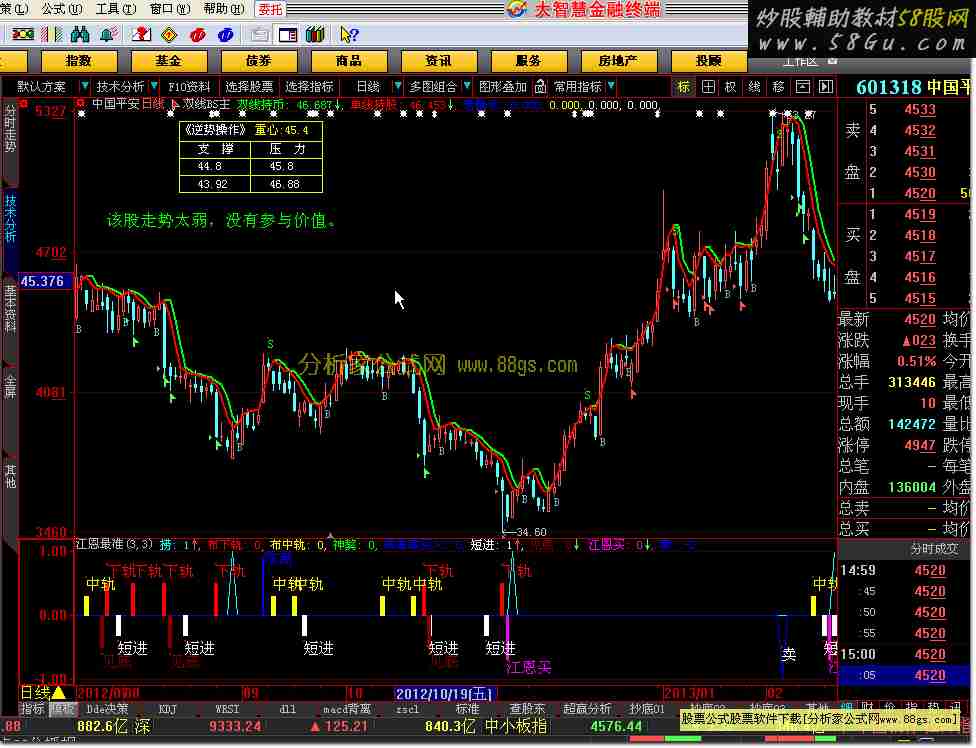The width and height of the screenshot is (976, 748).
Task: Click the play-to-end arrow chart icon
Action: tap(825, 86)
